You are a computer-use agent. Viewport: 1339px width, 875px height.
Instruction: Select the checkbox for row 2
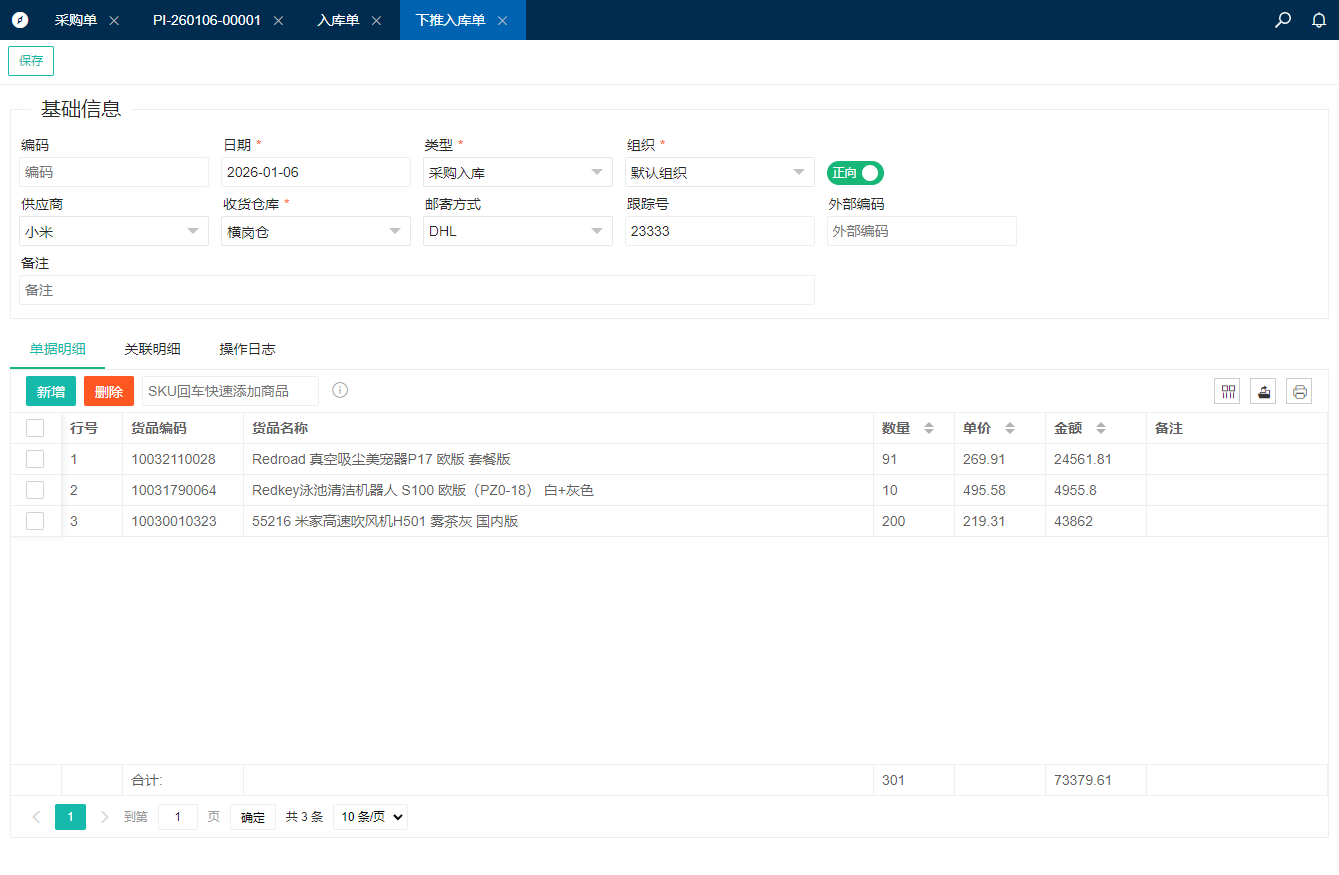35,490
